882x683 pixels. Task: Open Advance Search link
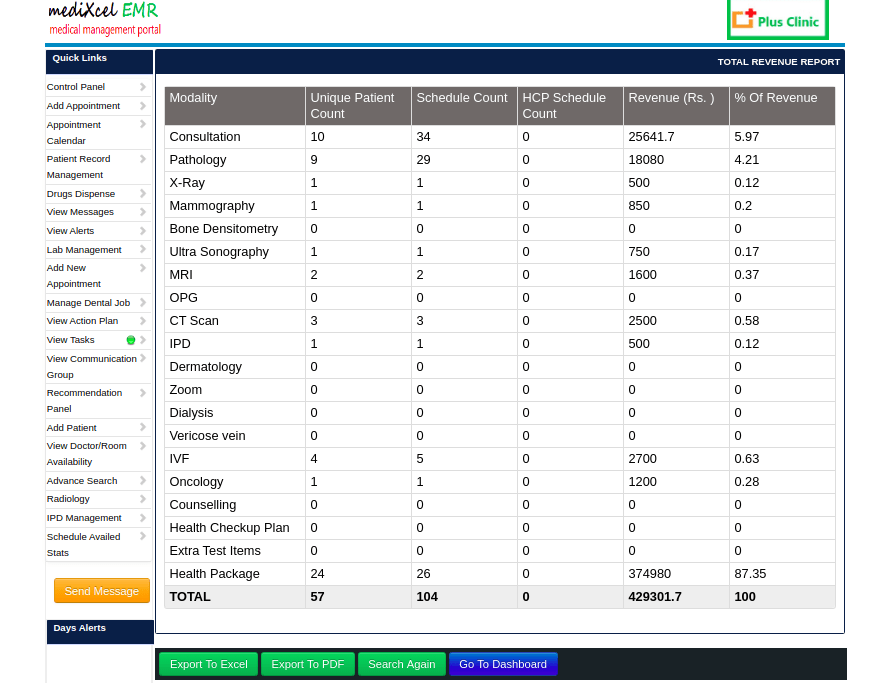(x=82, y=480)
